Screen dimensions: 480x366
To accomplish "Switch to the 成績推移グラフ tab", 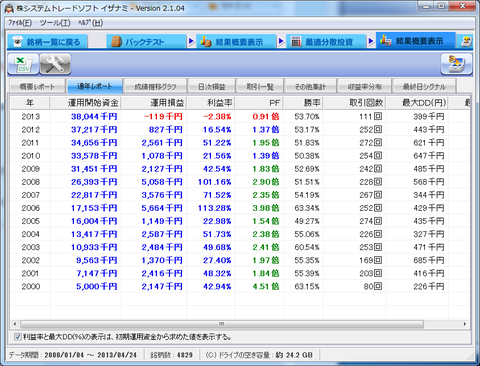I will (155, 87).
